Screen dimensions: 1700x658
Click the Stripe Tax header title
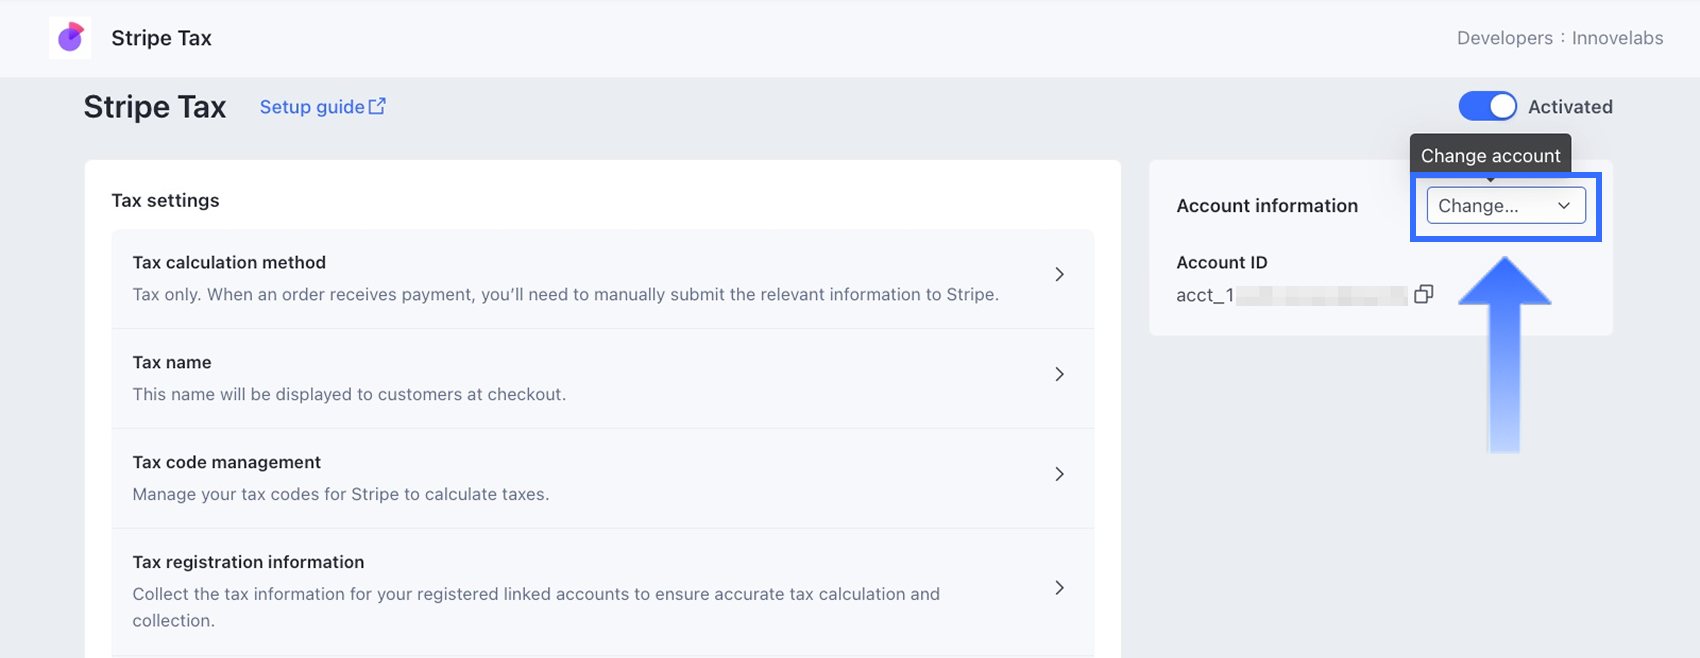(x=161, y=38)
